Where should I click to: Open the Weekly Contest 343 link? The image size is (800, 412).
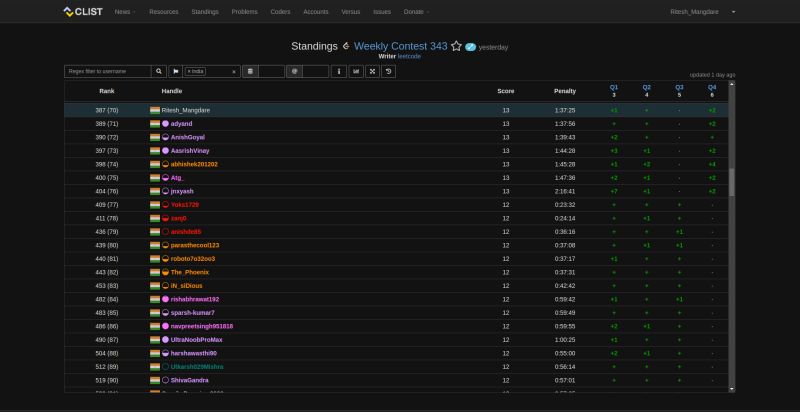(x=400, y=46)
